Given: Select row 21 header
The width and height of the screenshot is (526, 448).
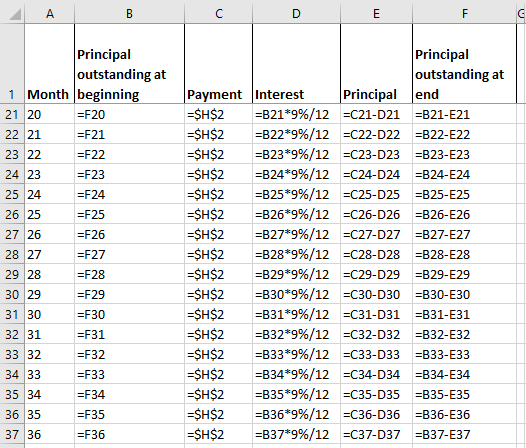Looking at the screenshot, I should click(x=12, y=114).
